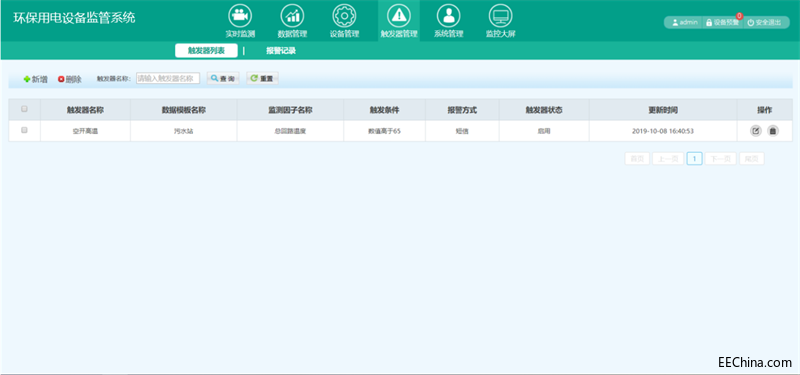Click the 监测因子名称 column header
This screenshot has height=375, width=800.
tap(290, 110)
